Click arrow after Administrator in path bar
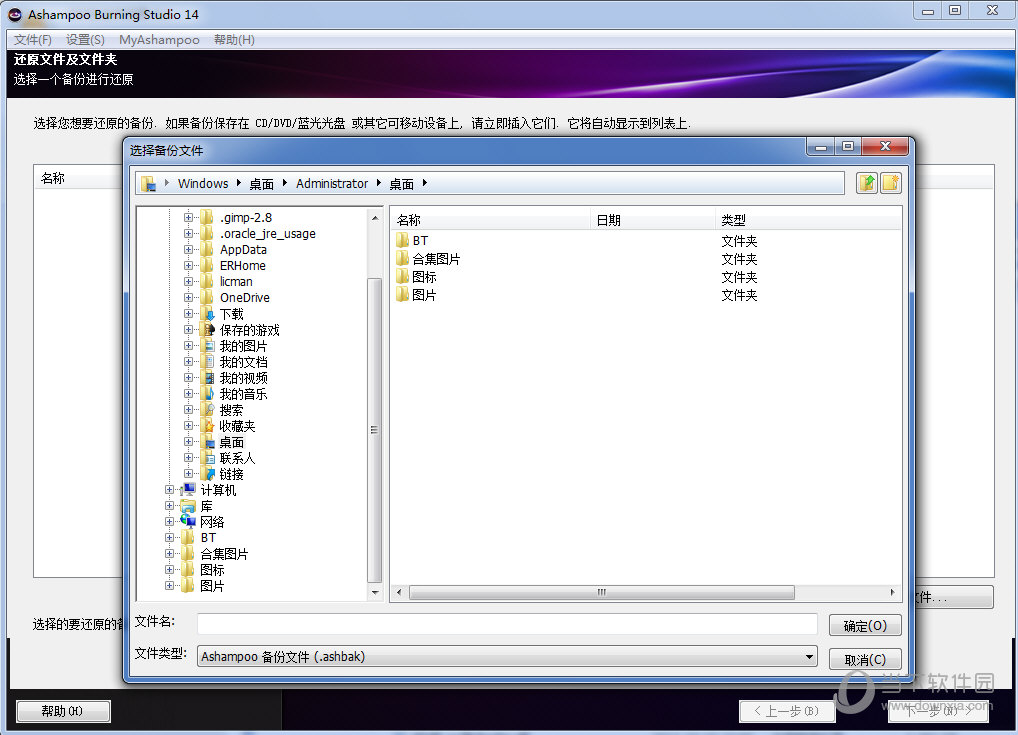 379,183
